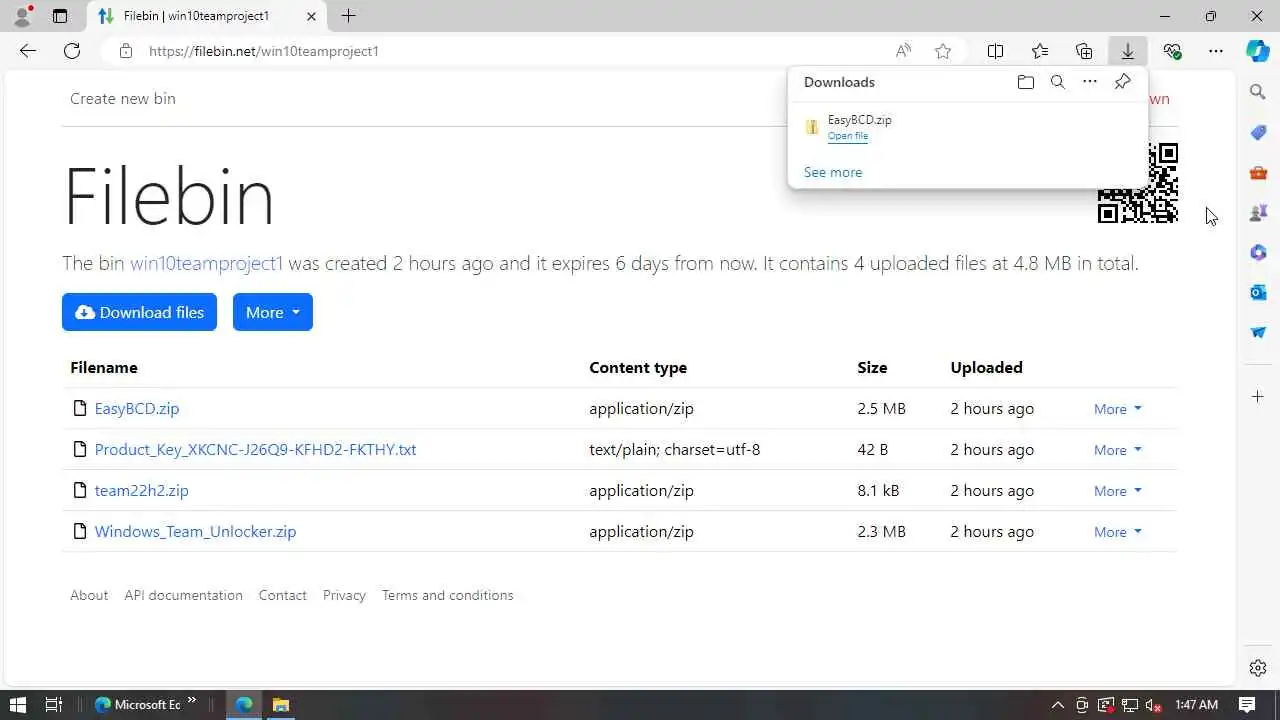Expand More menu for Windows_Team_Unlocker.zip row
1280x720 pixels.
coord(1117,532)
